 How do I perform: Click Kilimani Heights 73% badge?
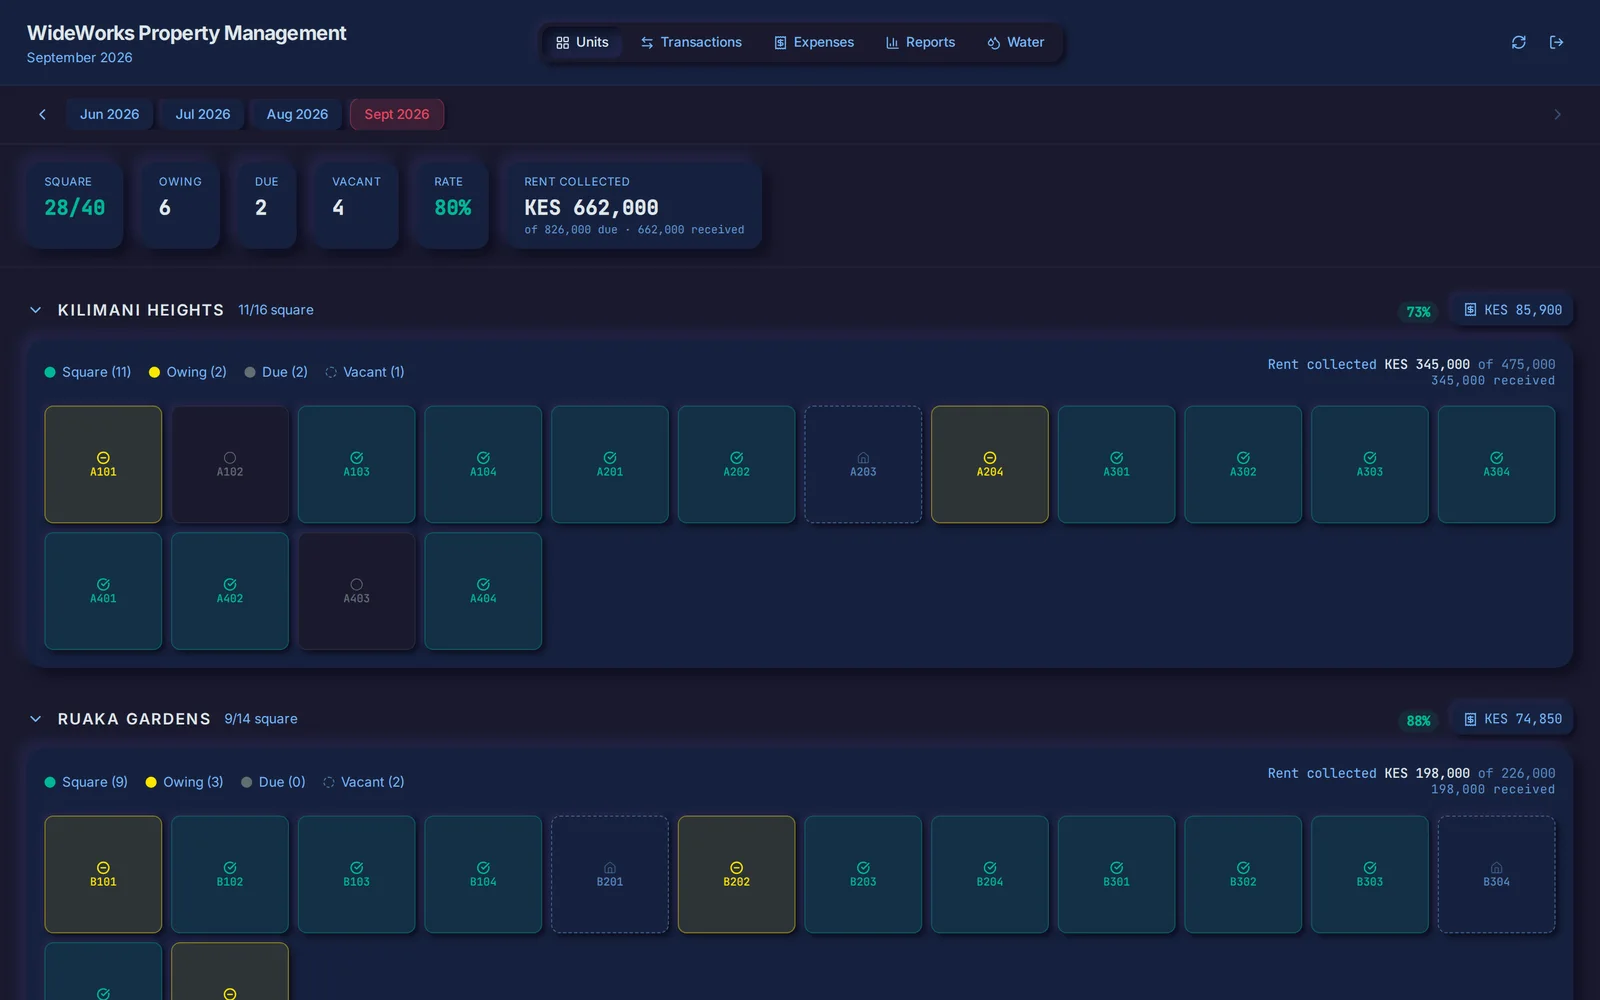[1418, 312]
